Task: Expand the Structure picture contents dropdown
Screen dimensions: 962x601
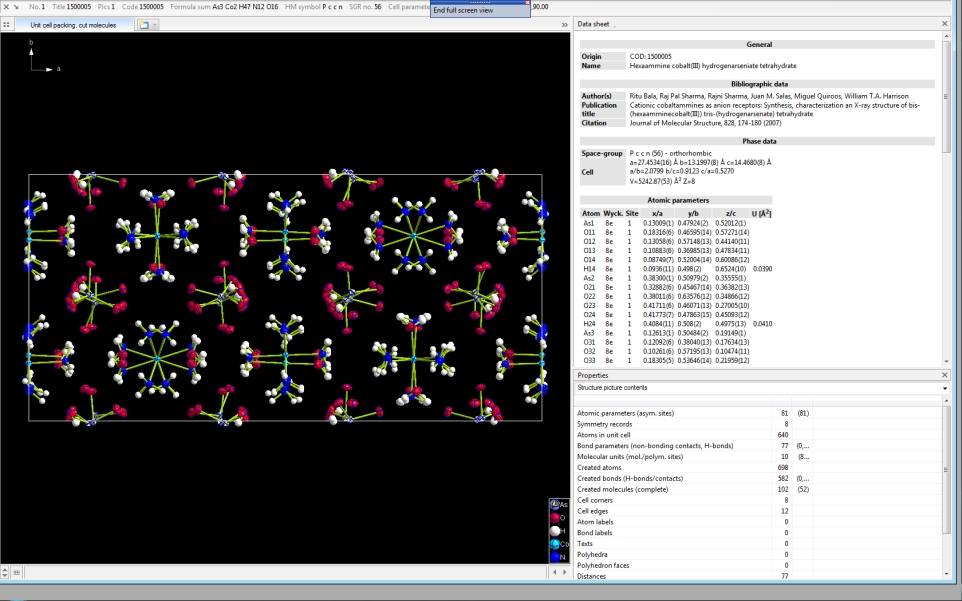Action: pyautogui.click(x=945, y=388)
